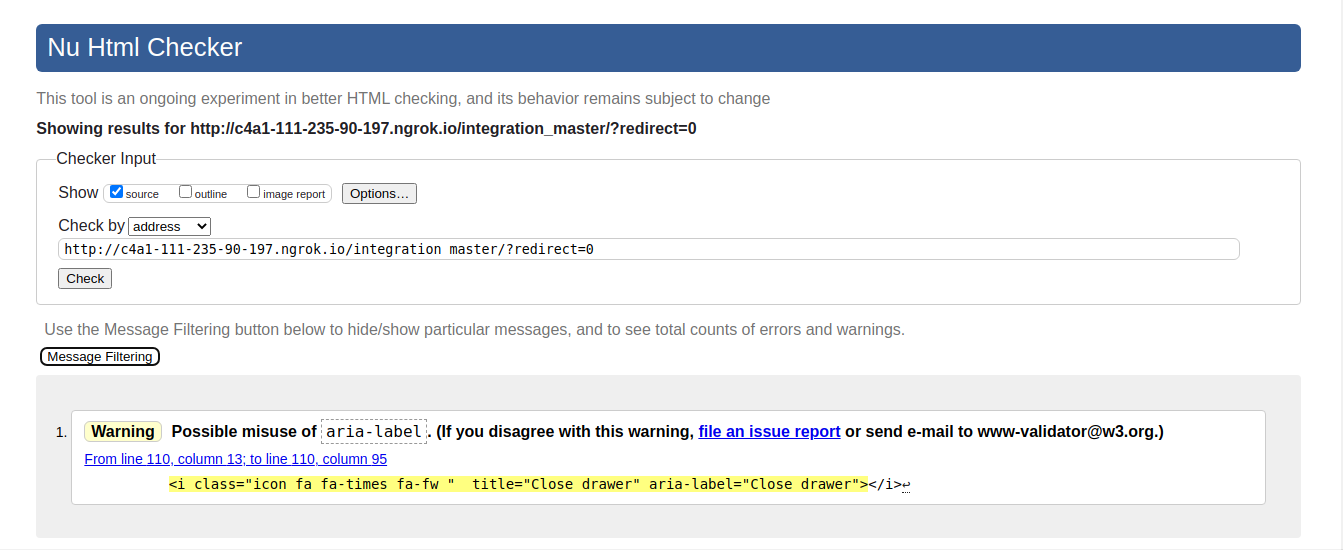The width and height of the screenshot is (1343, 550).
Task: Click the www-validator@w3.org email text
Action: click(1067, 432)
